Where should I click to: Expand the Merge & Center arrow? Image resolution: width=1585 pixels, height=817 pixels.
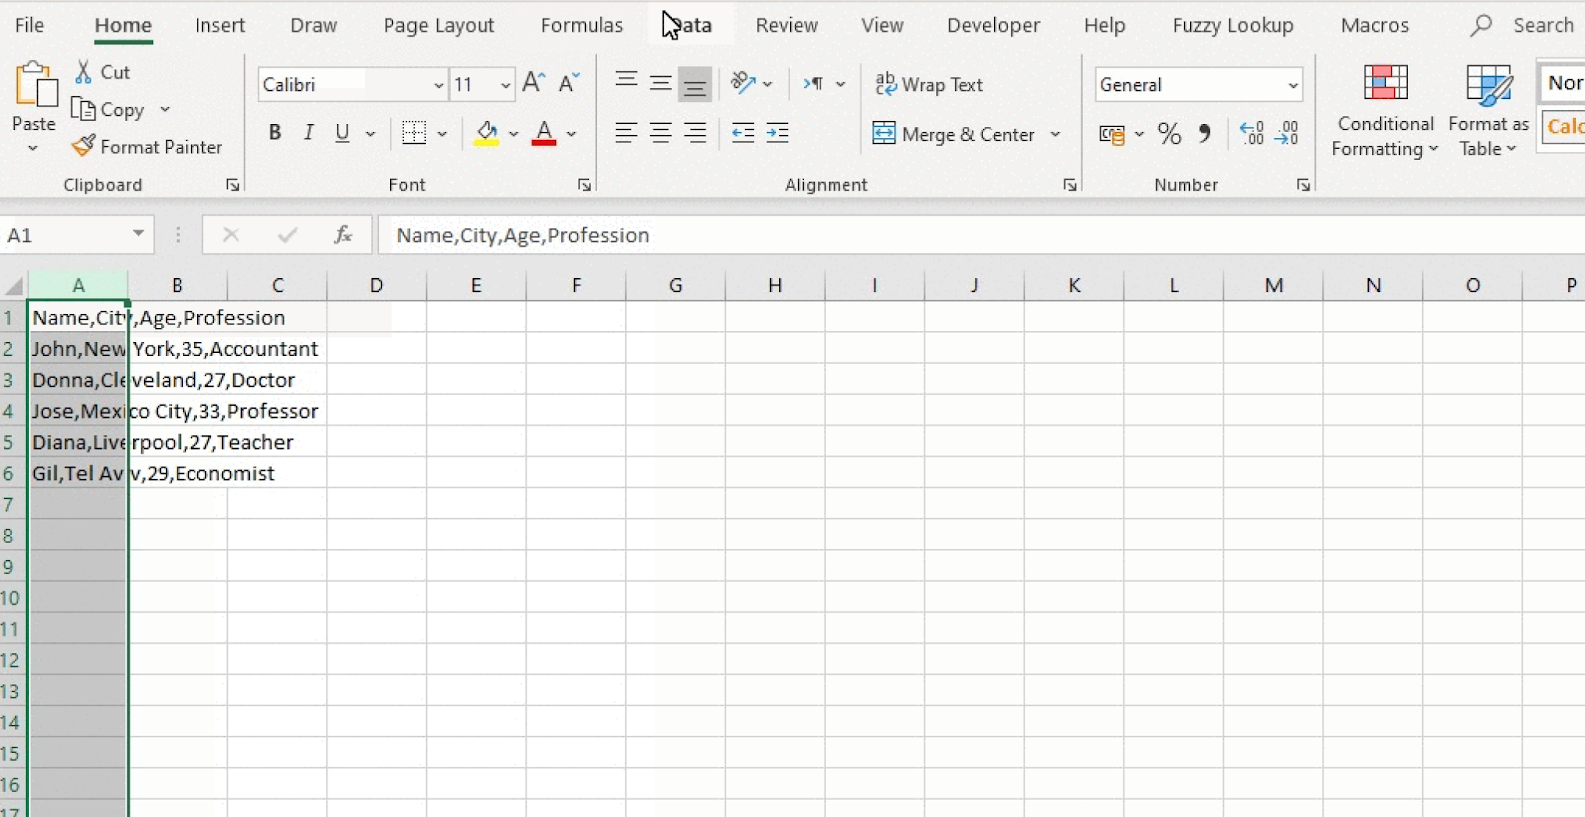[x=1055, y=134]
